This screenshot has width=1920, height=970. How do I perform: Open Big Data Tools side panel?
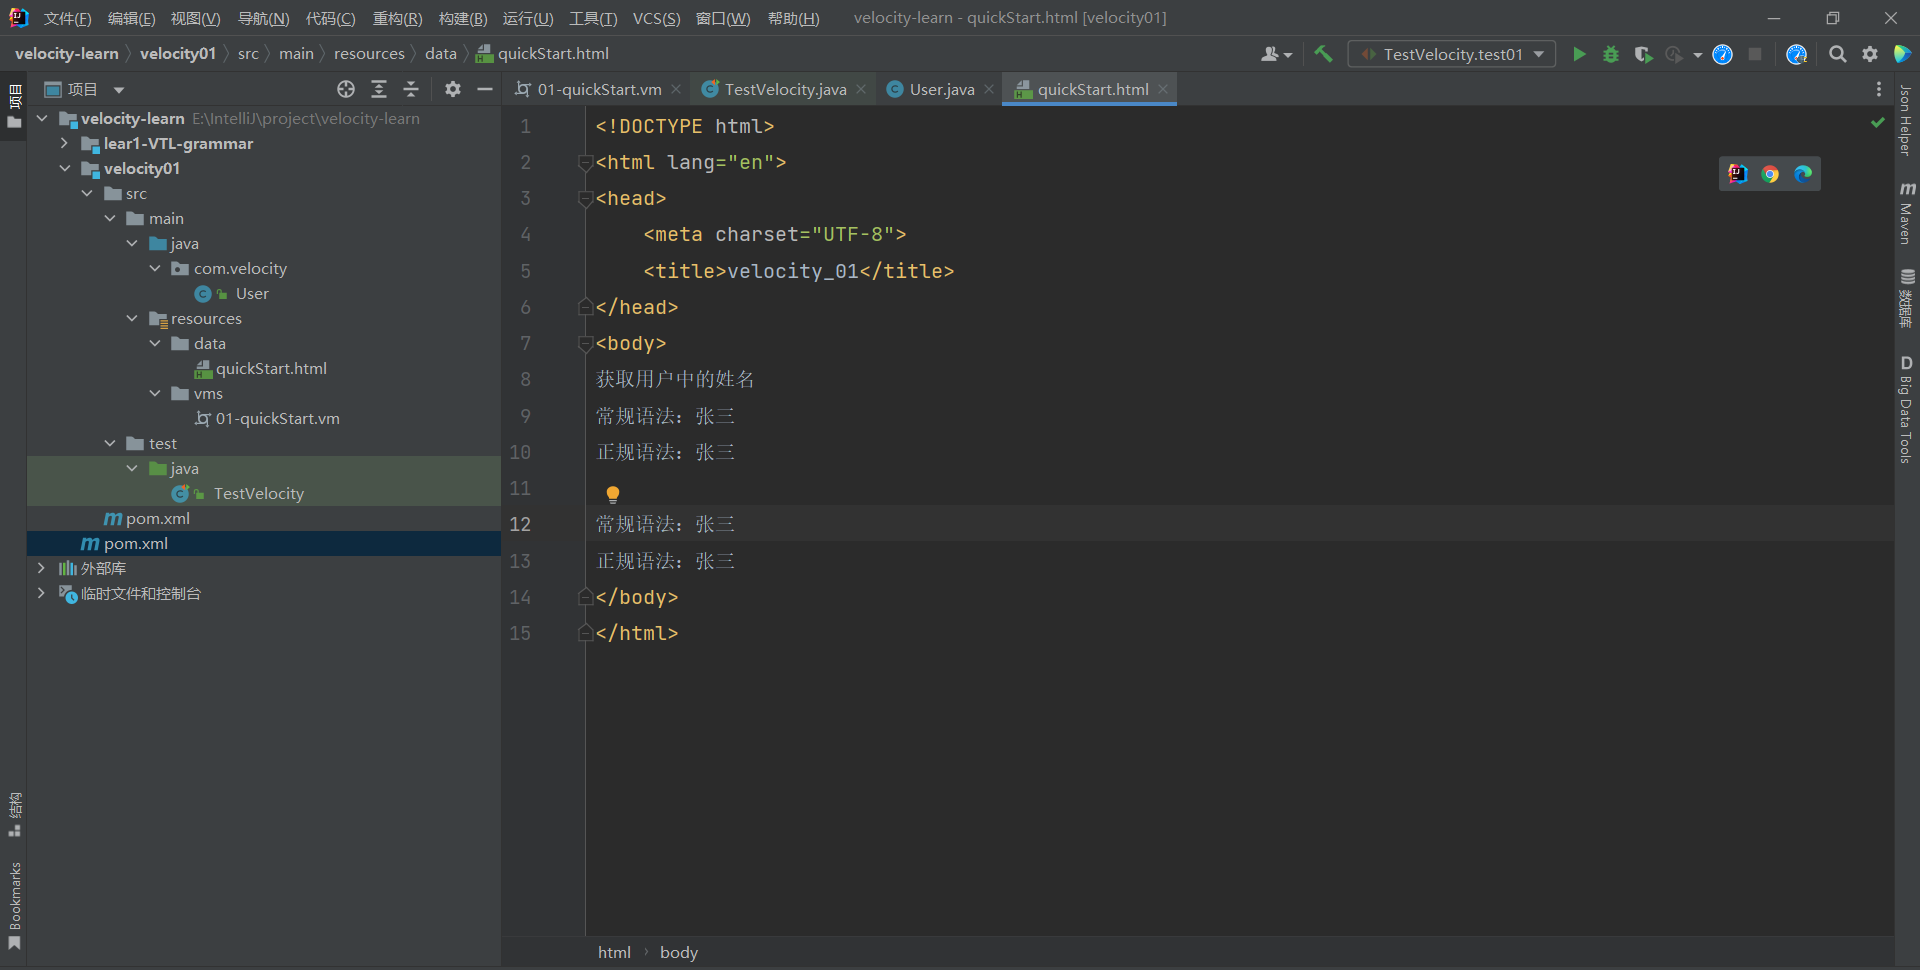[x=1907, y=409]
